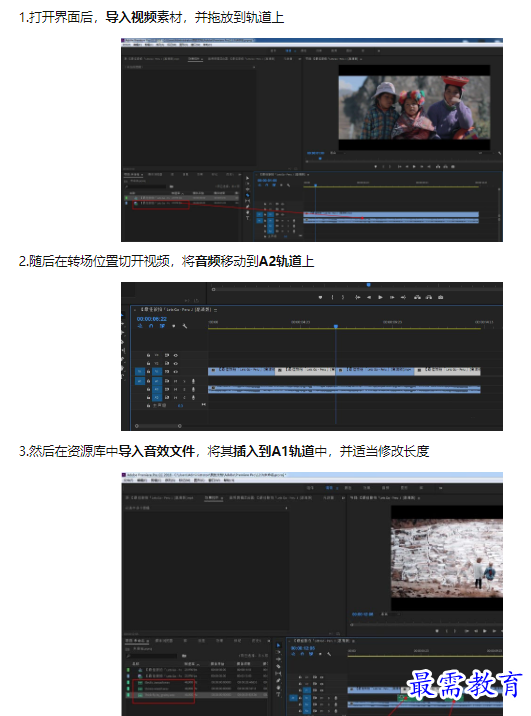Click the project search field in step 1
The height and width of the screenshot is (716, 531).
pyautogui.click(x=148, y=186)
